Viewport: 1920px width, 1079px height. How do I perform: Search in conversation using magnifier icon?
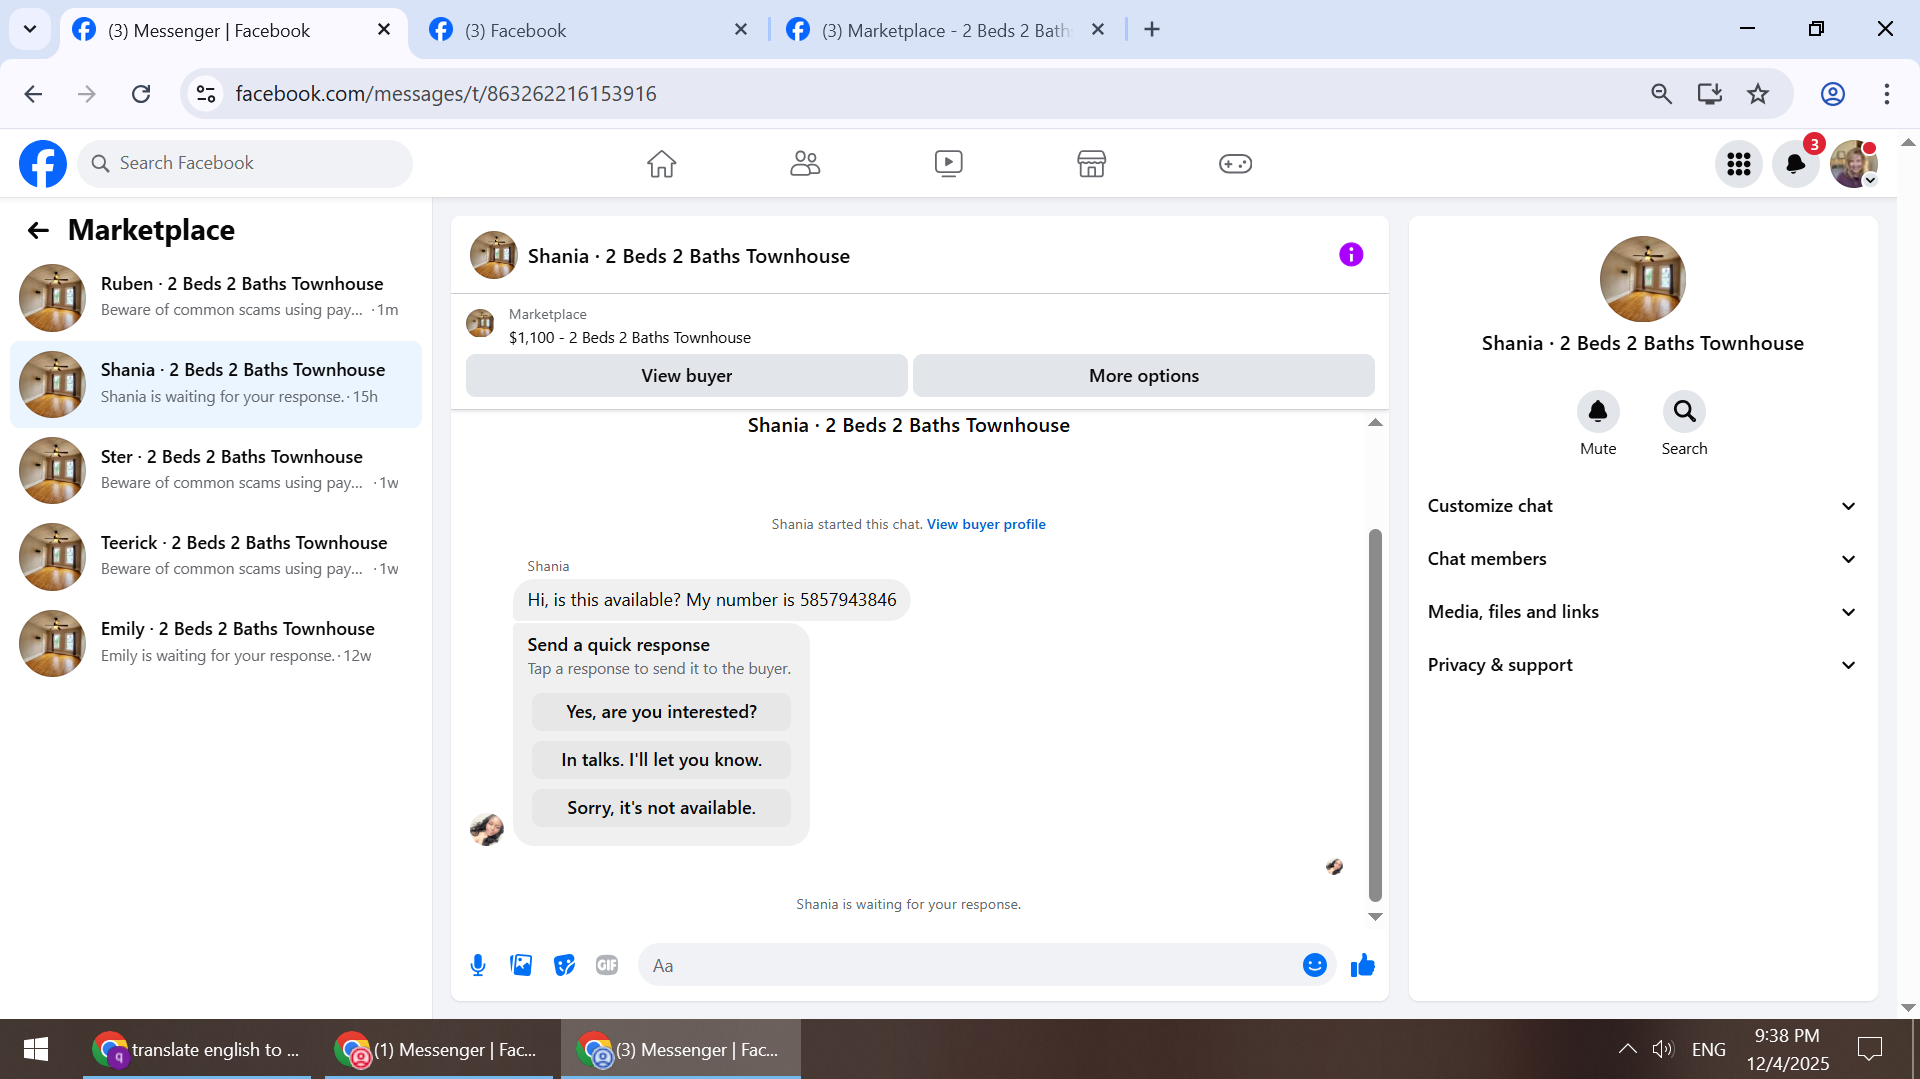1684,411
